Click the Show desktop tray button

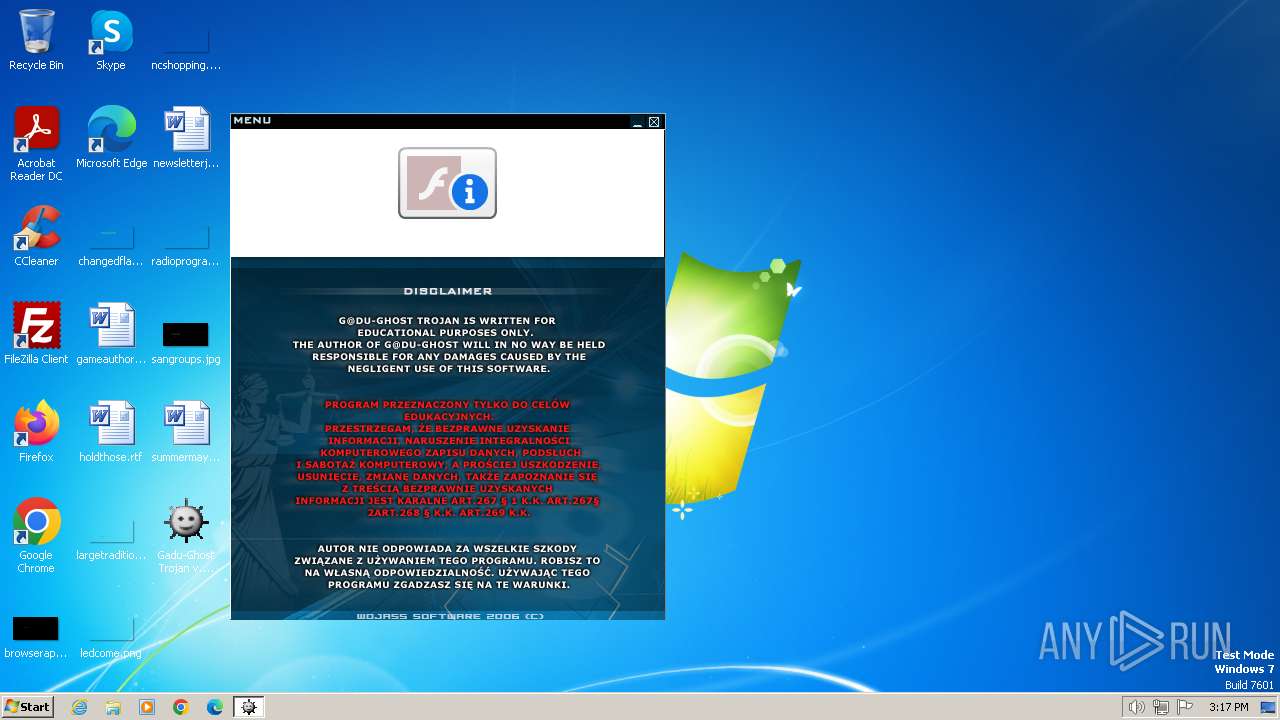(1269, 707)
